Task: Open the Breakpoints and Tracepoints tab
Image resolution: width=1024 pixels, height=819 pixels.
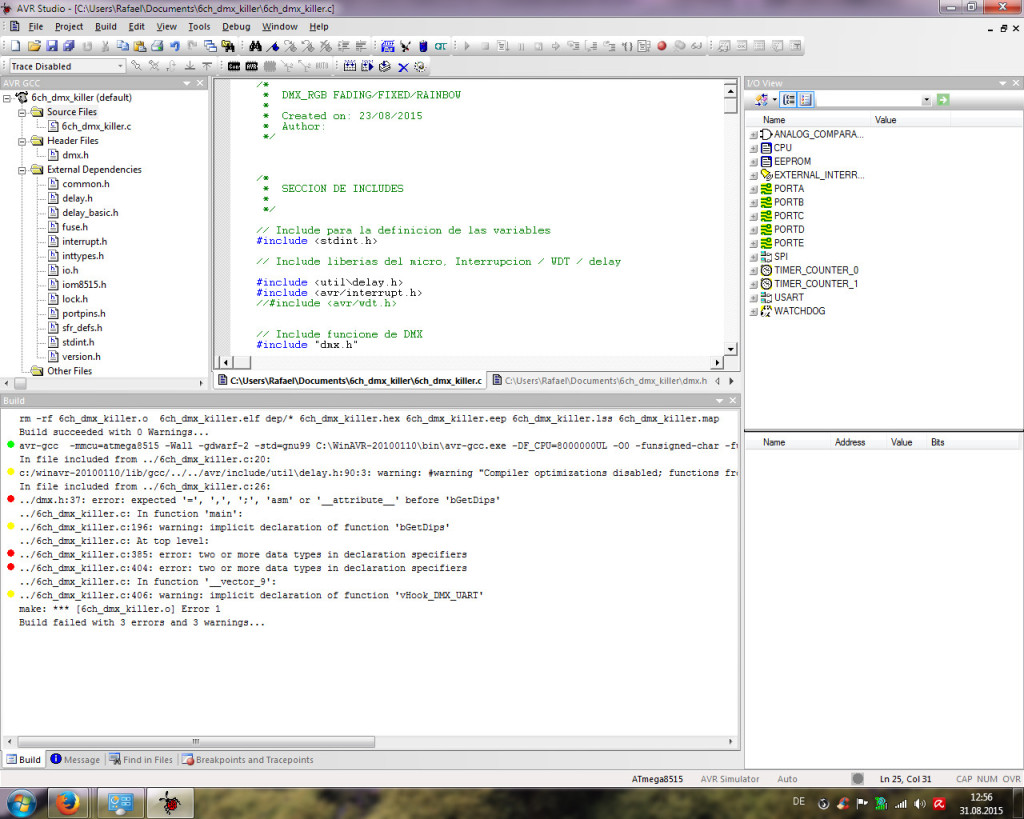Action: click(248, 760)
